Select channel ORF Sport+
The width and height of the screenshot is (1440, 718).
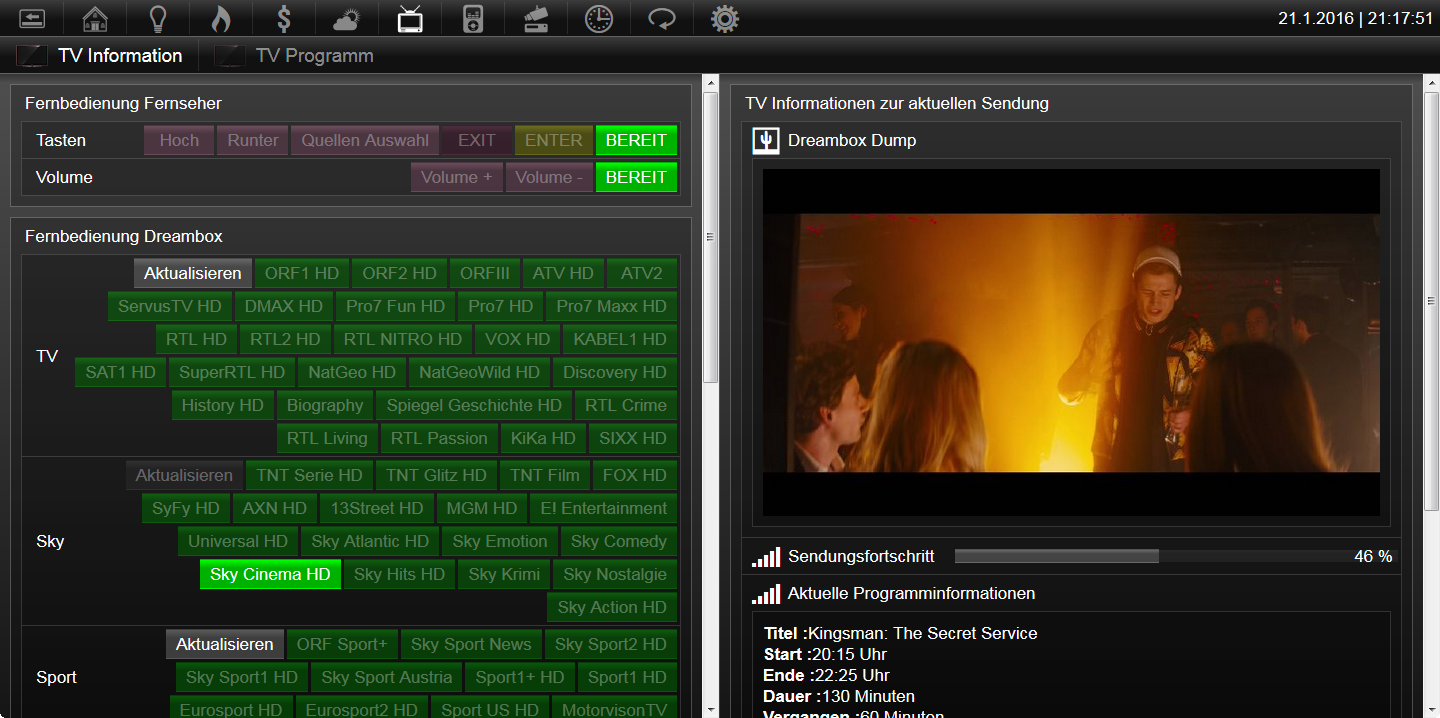[342, 644]
